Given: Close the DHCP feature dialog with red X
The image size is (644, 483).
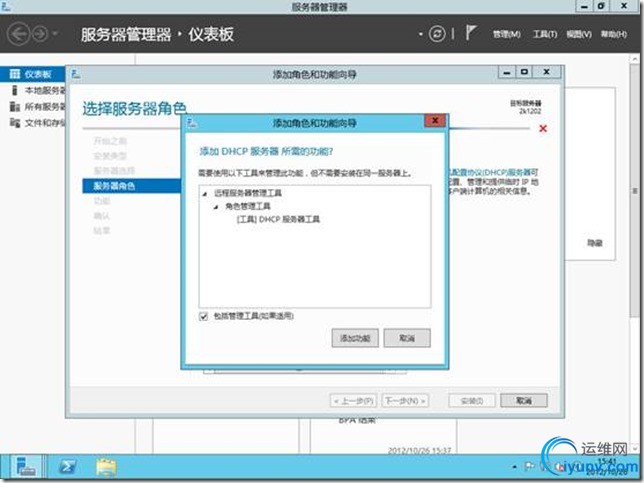Looking at the screenshot, I should (x=435, y=121).
